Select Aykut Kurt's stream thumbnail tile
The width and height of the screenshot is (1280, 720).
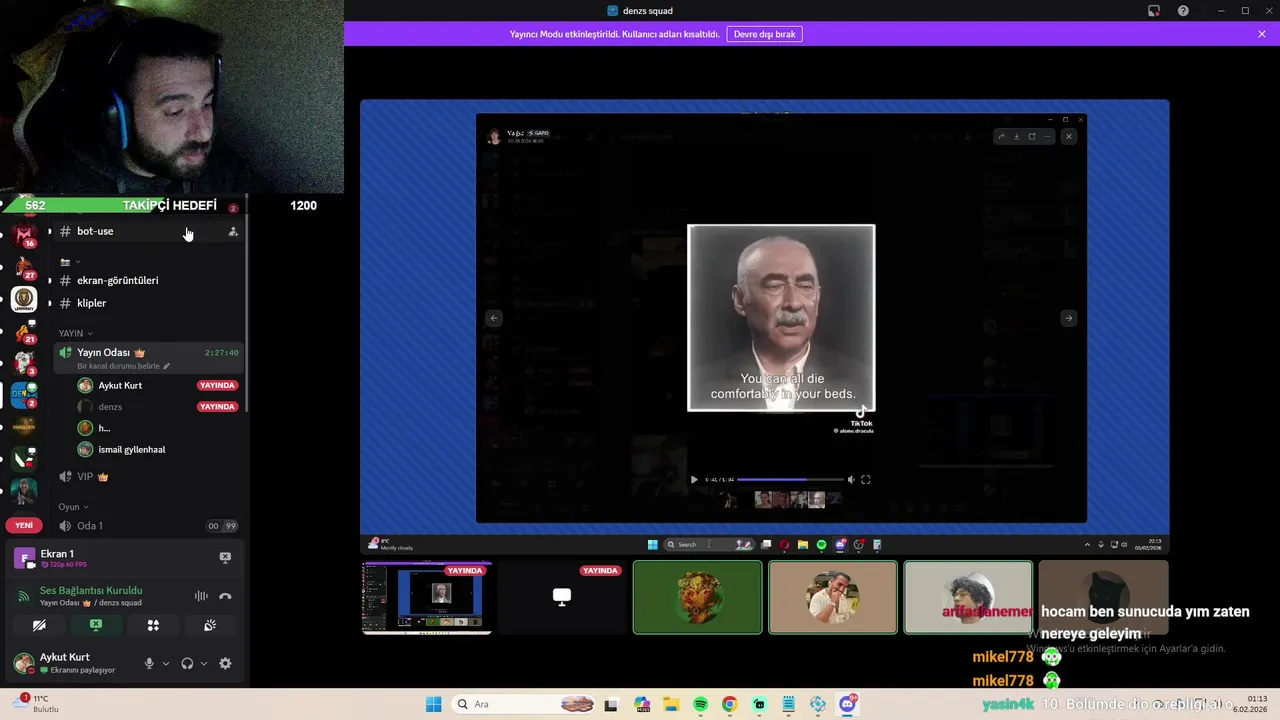427,597
